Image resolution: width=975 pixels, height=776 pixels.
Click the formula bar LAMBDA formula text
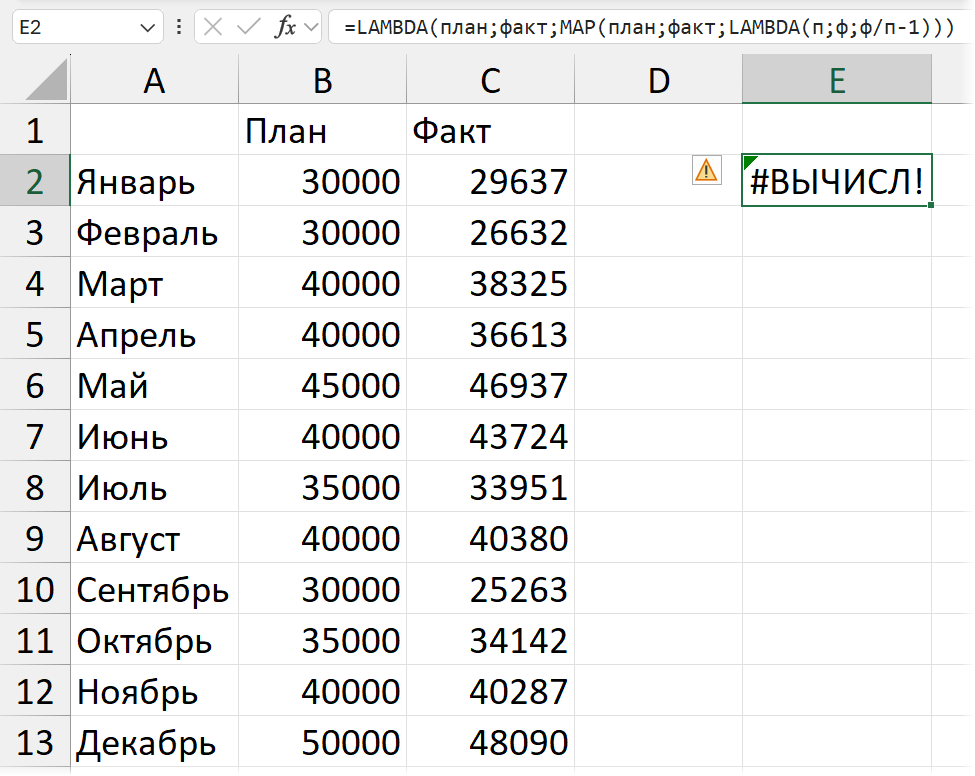[649, 27]
